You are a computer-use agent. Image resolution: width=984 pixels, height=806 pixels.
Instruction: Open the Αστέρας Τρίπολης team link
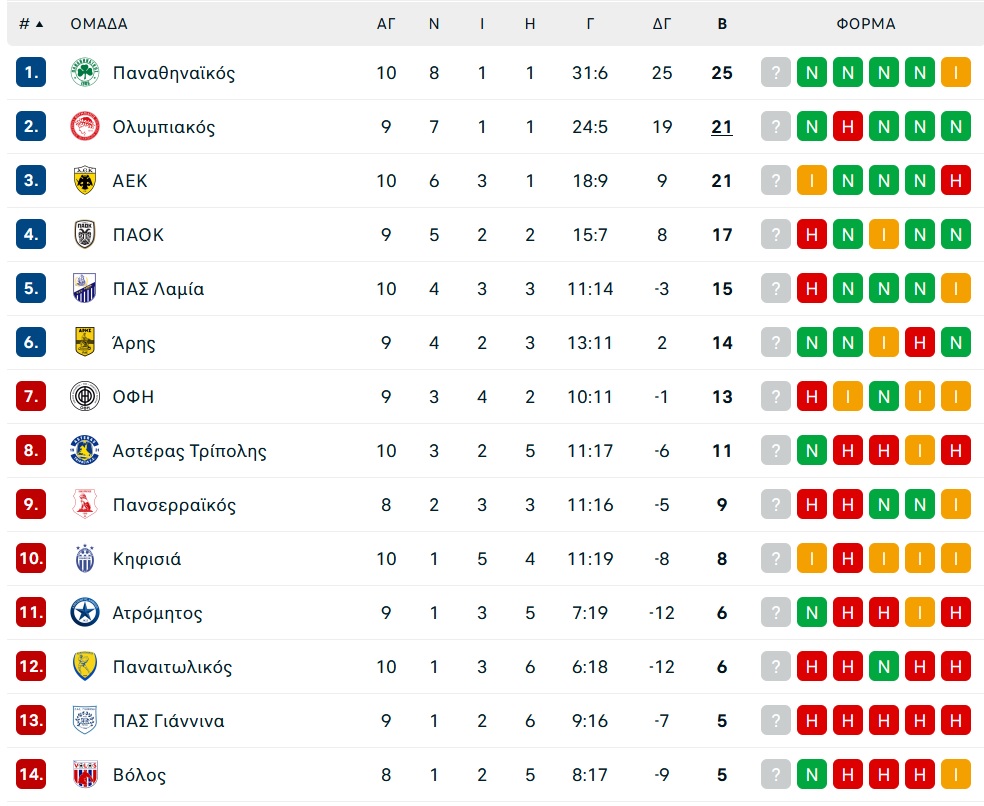pyautogui.click(x=190, y=451)
